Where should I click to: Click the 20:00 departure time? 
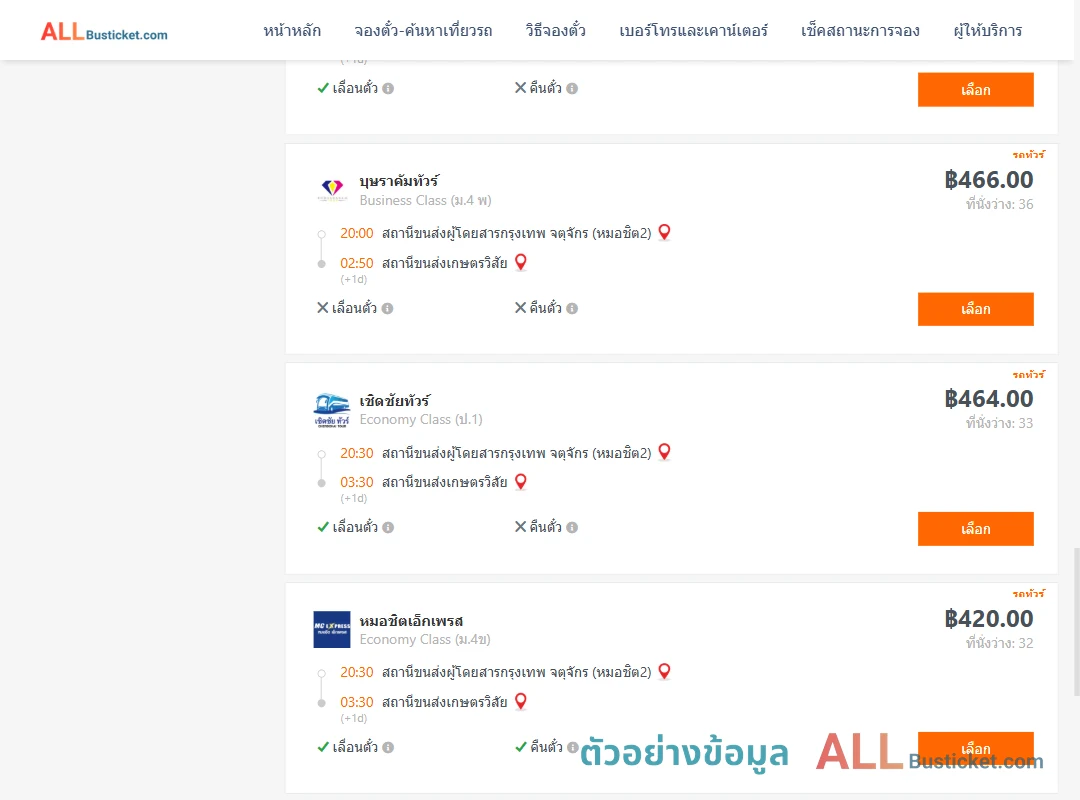(x=357, y=234)
